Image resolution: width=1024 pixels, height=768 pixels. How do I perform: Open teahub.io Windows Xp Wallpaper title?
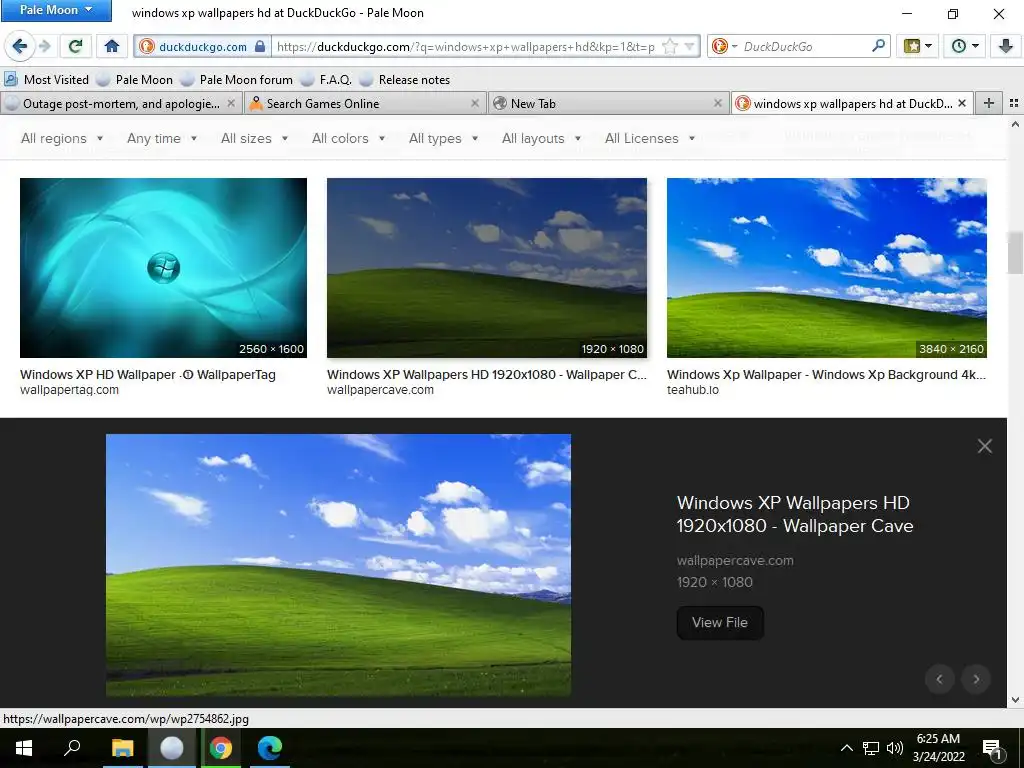pos(826,375)
